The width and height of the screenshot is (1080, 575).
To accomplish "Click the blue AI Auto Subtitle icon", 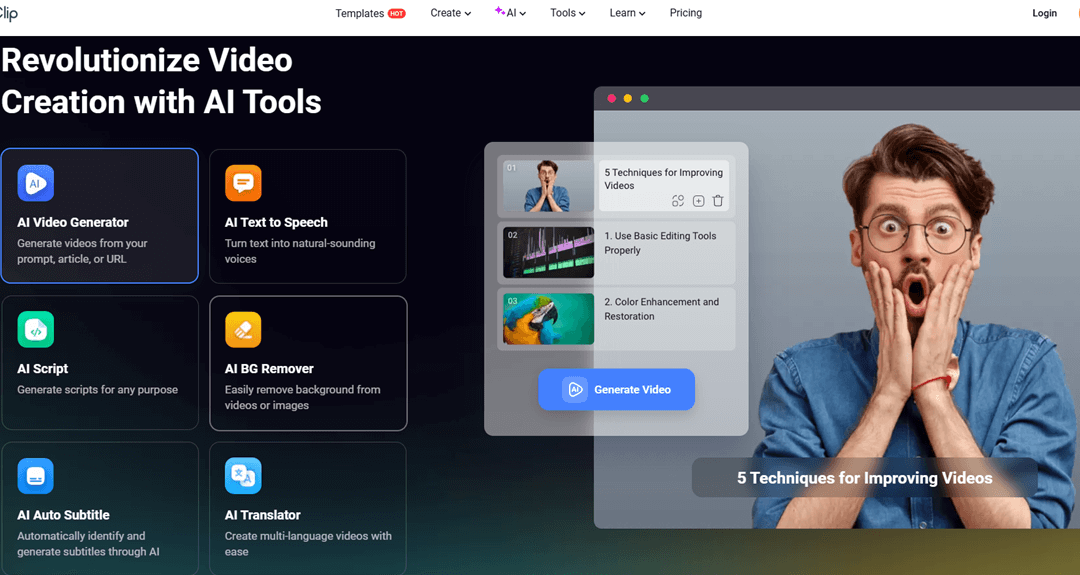I will 36,476.
